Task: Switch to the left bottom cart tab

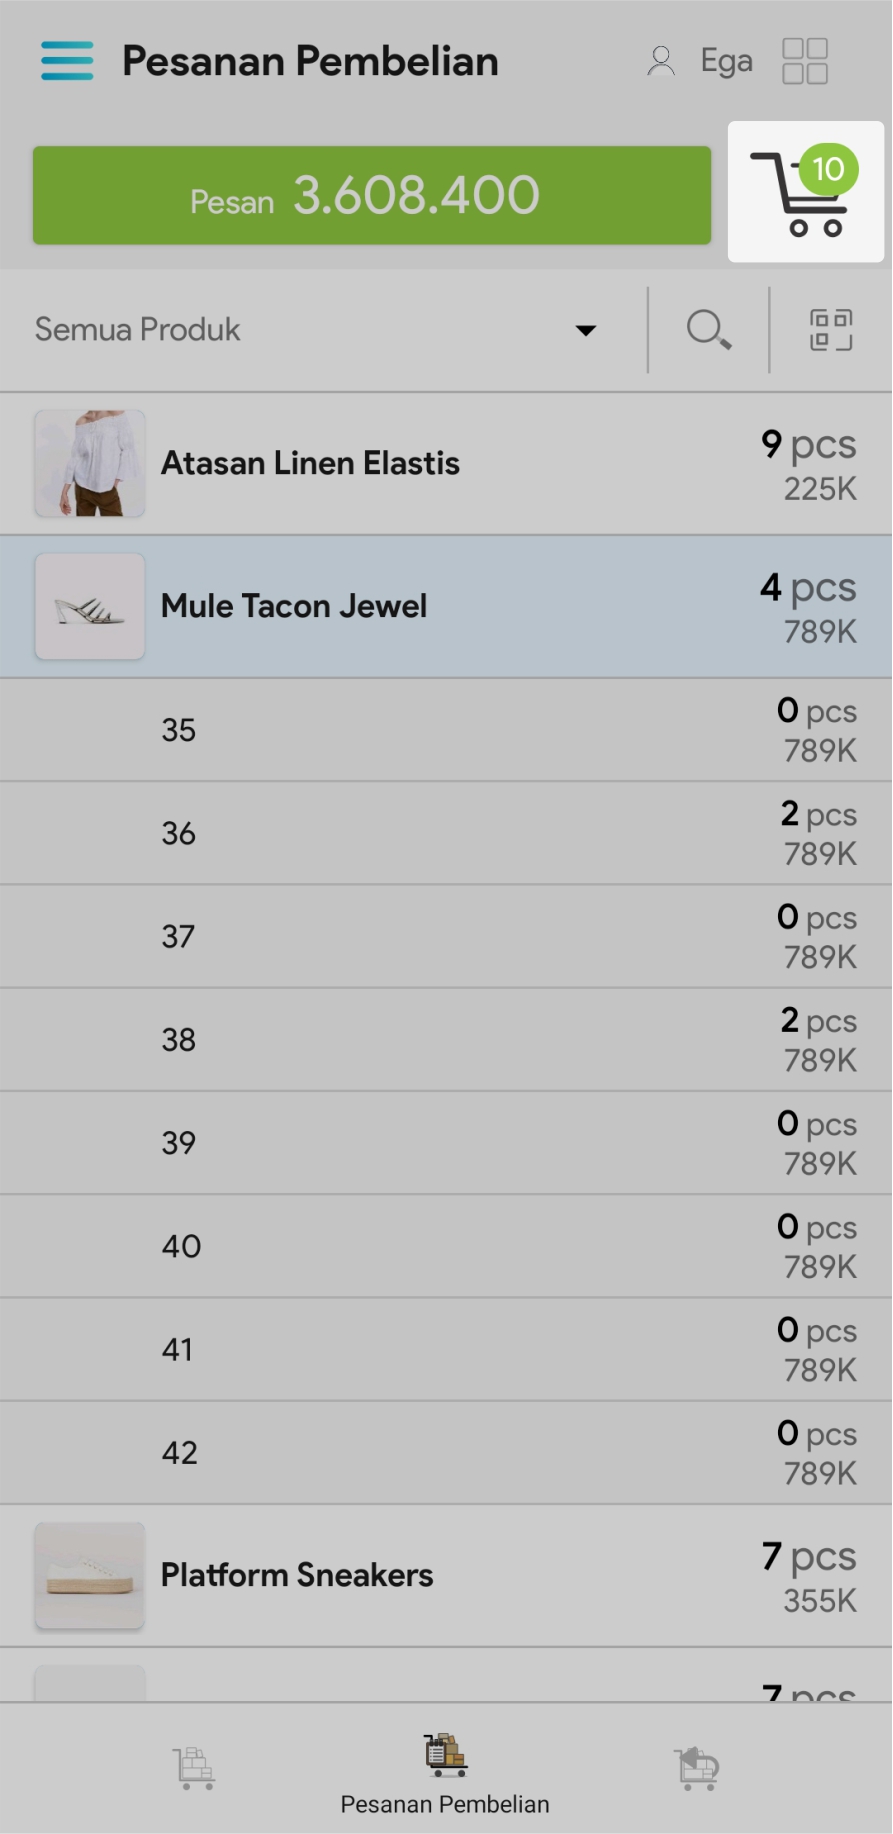Action: pyautogui.click(x=194, y=1767)
